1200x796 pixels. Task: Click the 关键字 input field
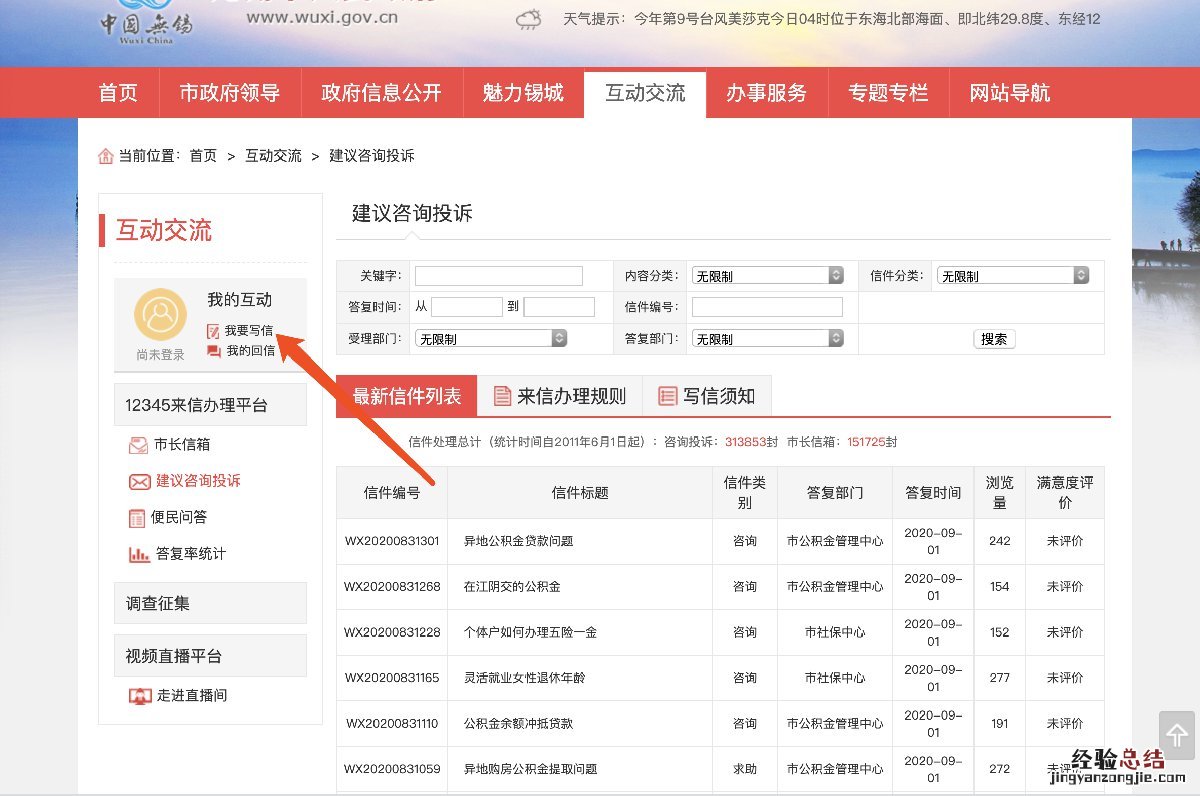(498, 276)
